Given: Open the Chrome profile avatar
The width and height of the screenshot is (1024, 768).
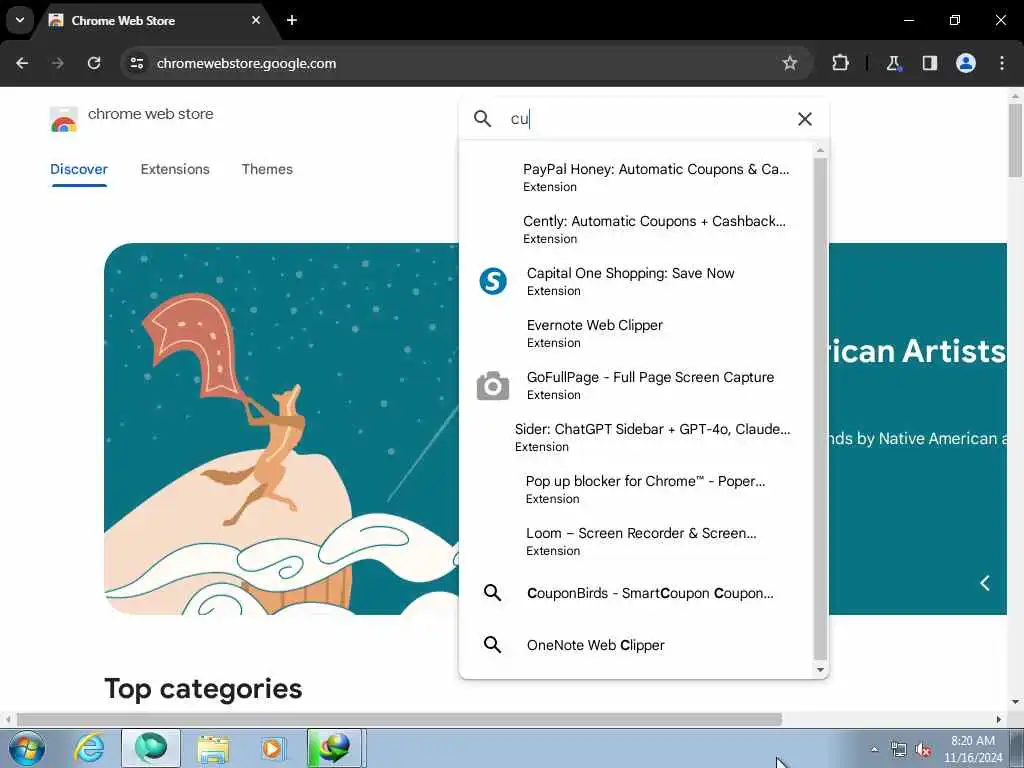Looking at the screenshot, I should [x=966, y=63].
